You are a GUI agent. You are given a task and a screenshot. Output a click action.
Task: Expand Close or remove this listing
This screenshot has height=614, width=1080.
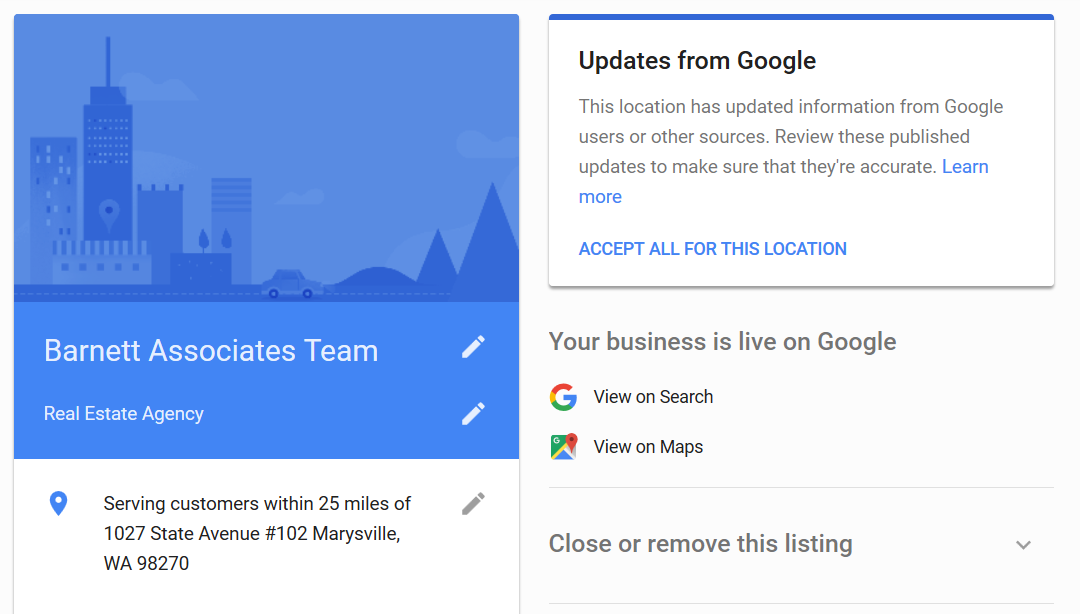pyautogui.click(x=801, y=544)
